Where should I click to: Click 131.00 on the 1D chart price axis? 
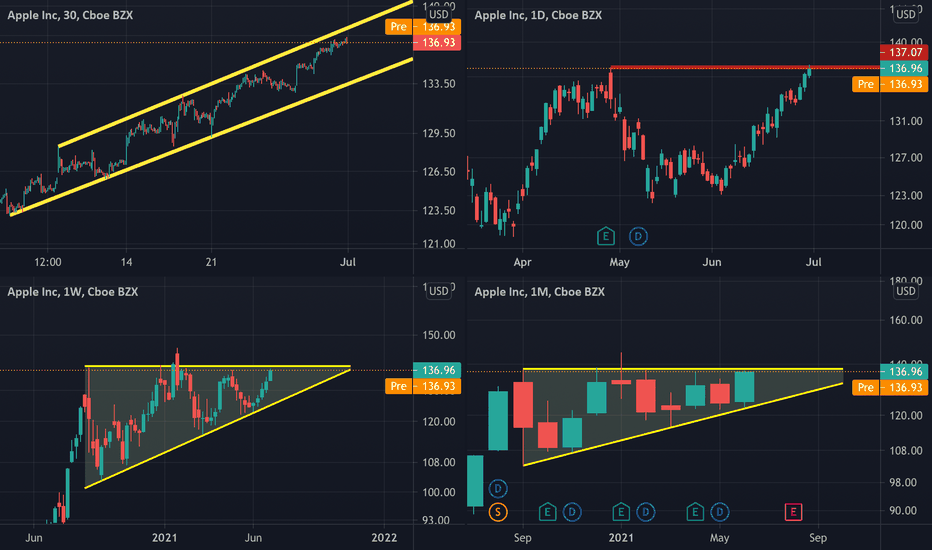pos(906,121)
